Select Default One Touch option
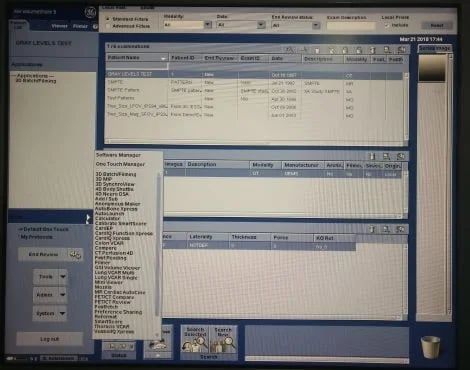 pos(44,229)
